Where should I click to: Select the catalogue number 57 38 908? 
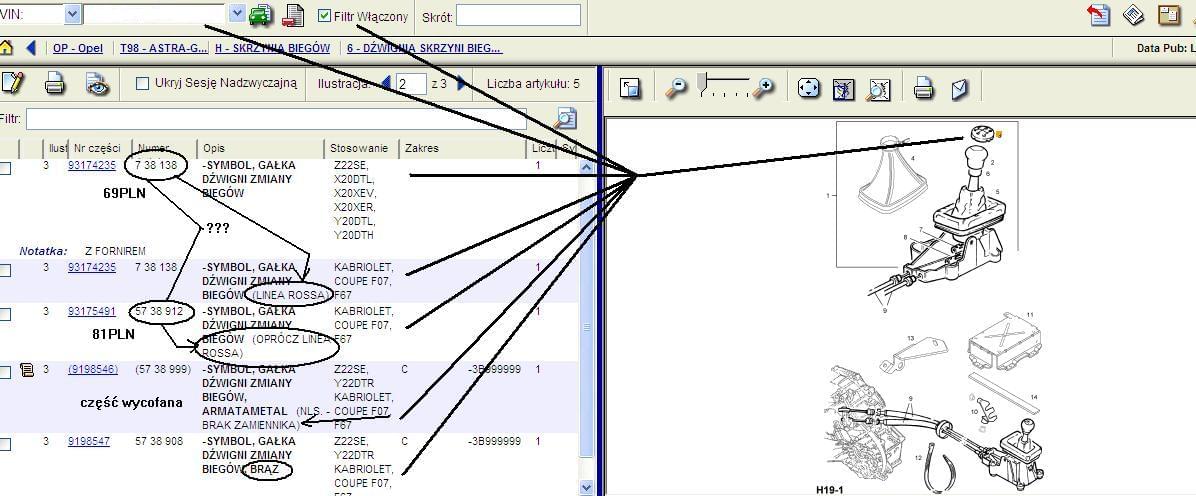(x=159, y=441)
